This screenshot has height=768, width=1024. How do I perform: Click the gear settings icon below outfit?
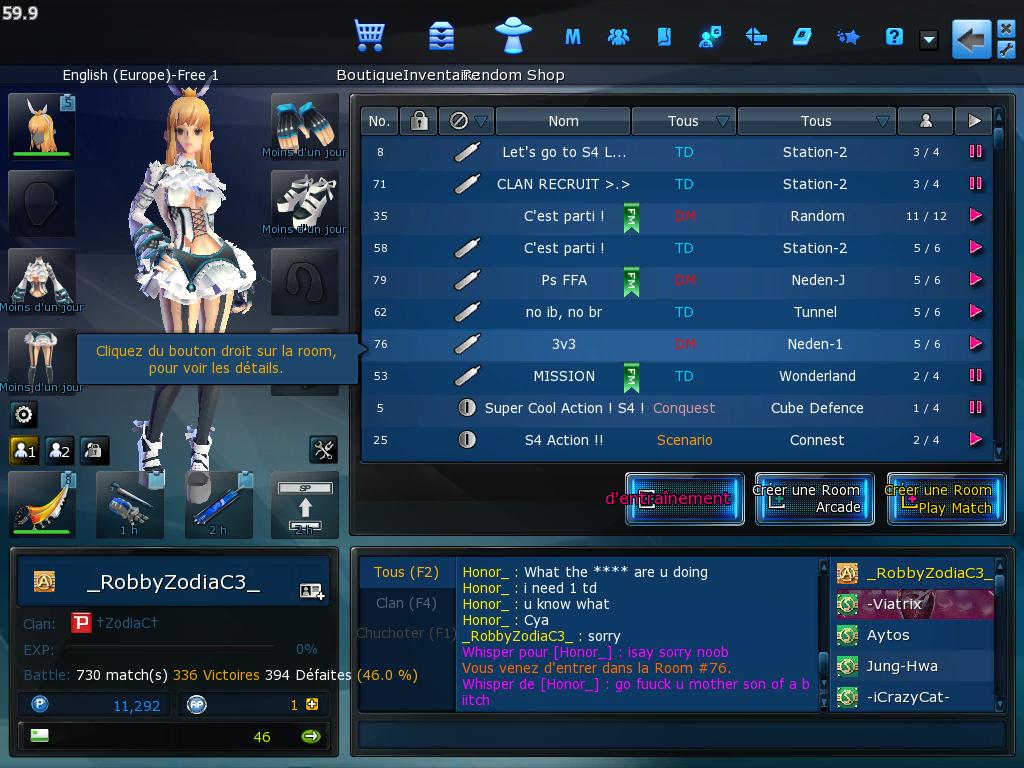(24, 414)
